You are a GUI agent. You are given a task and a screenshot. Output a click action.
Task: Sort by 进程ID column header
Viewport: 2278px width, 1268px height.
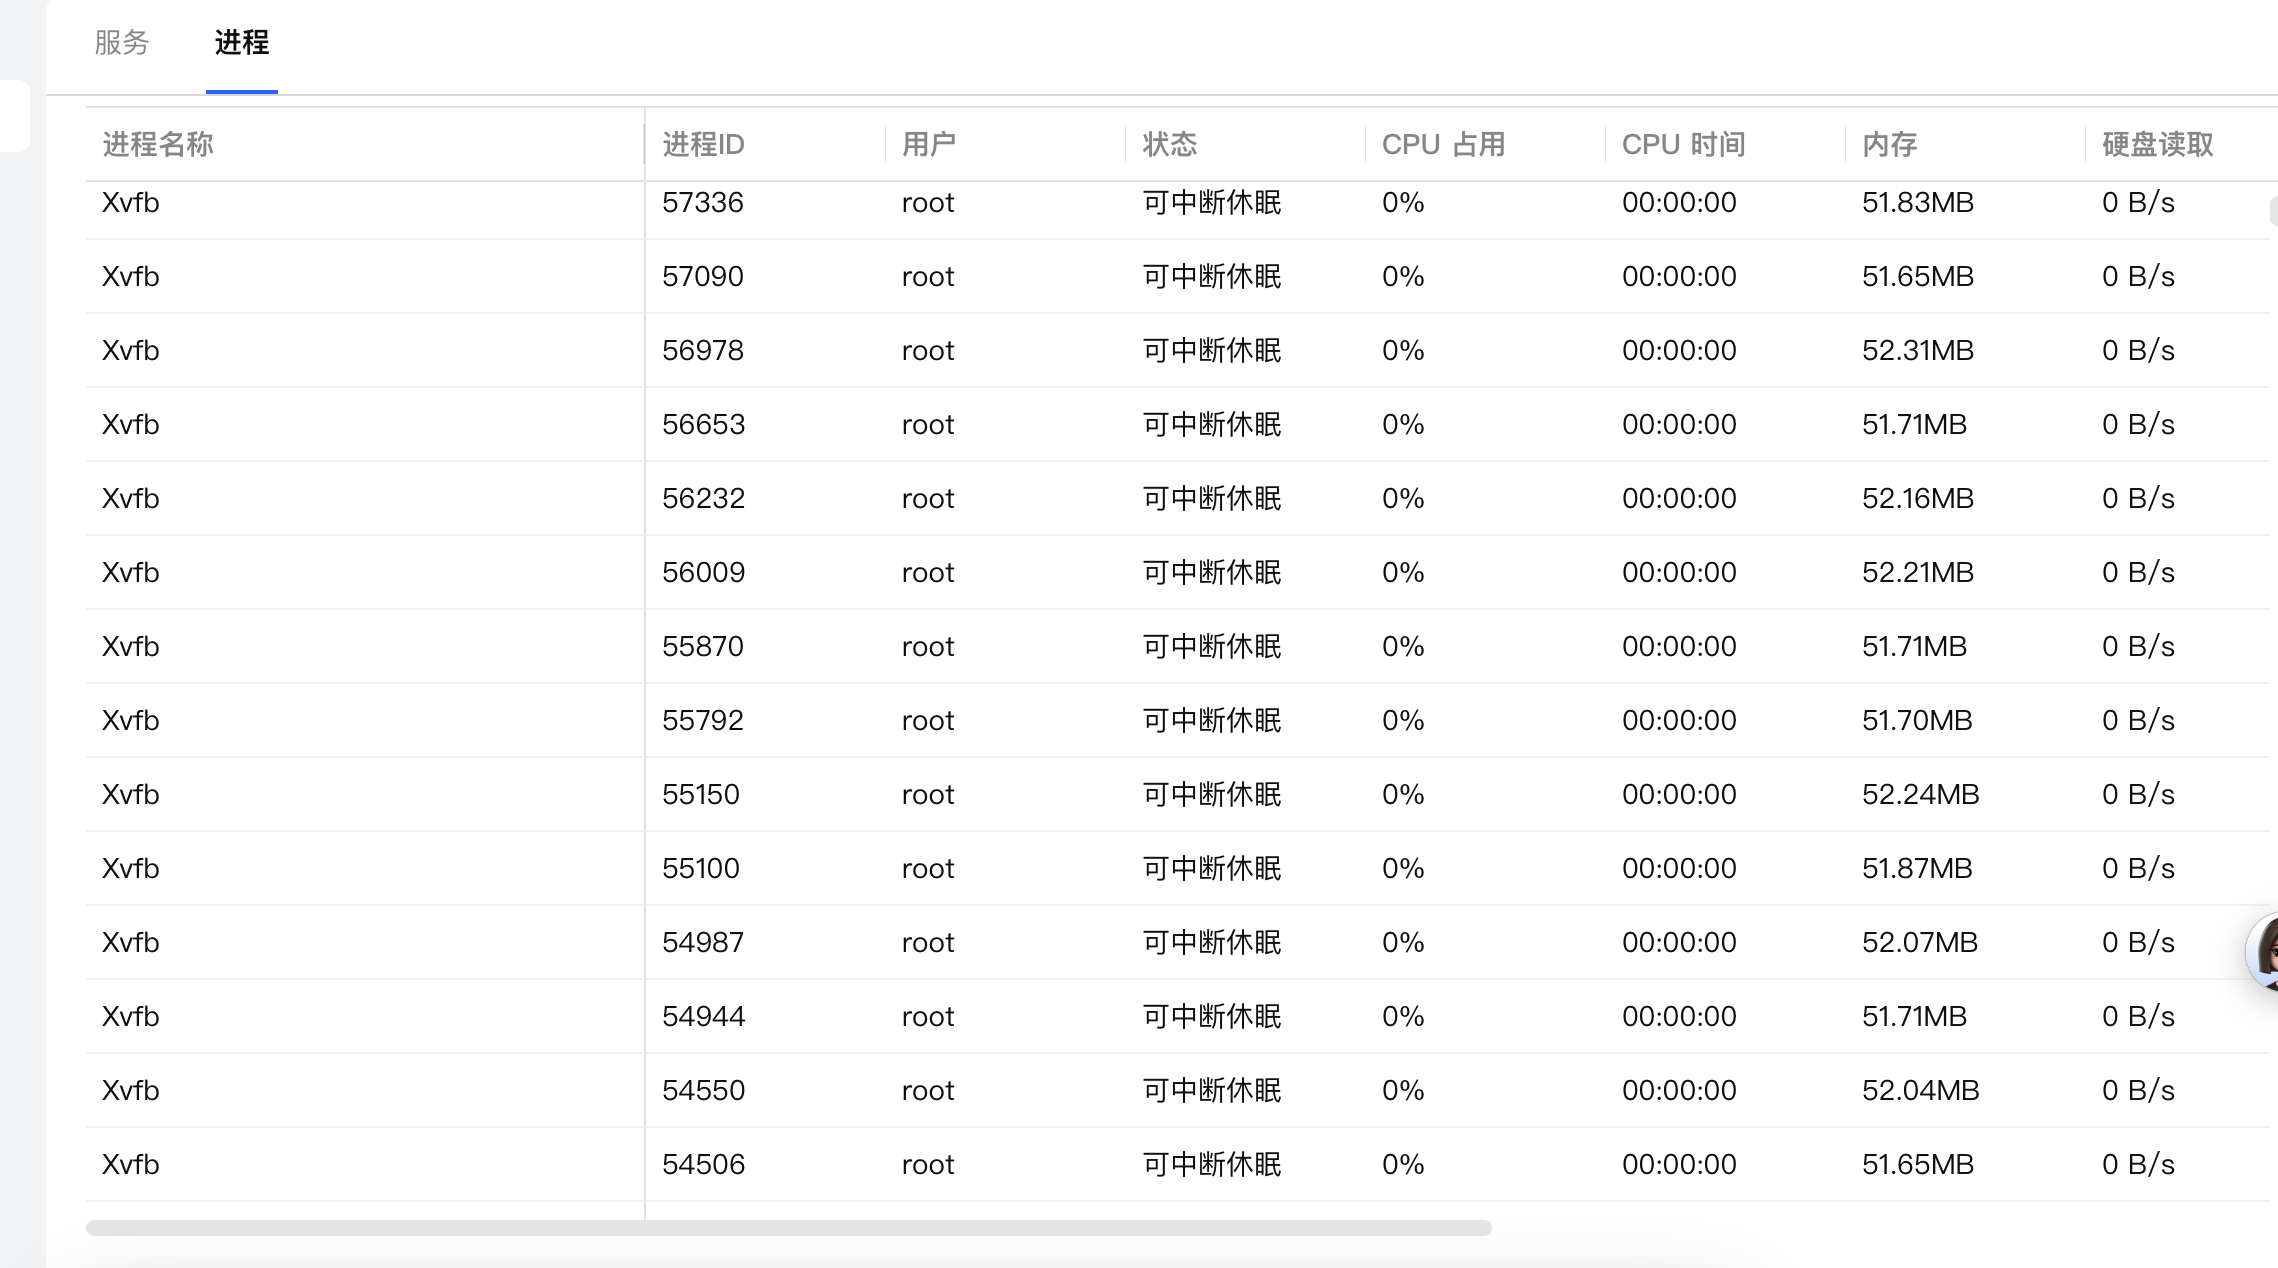point(703,144)
